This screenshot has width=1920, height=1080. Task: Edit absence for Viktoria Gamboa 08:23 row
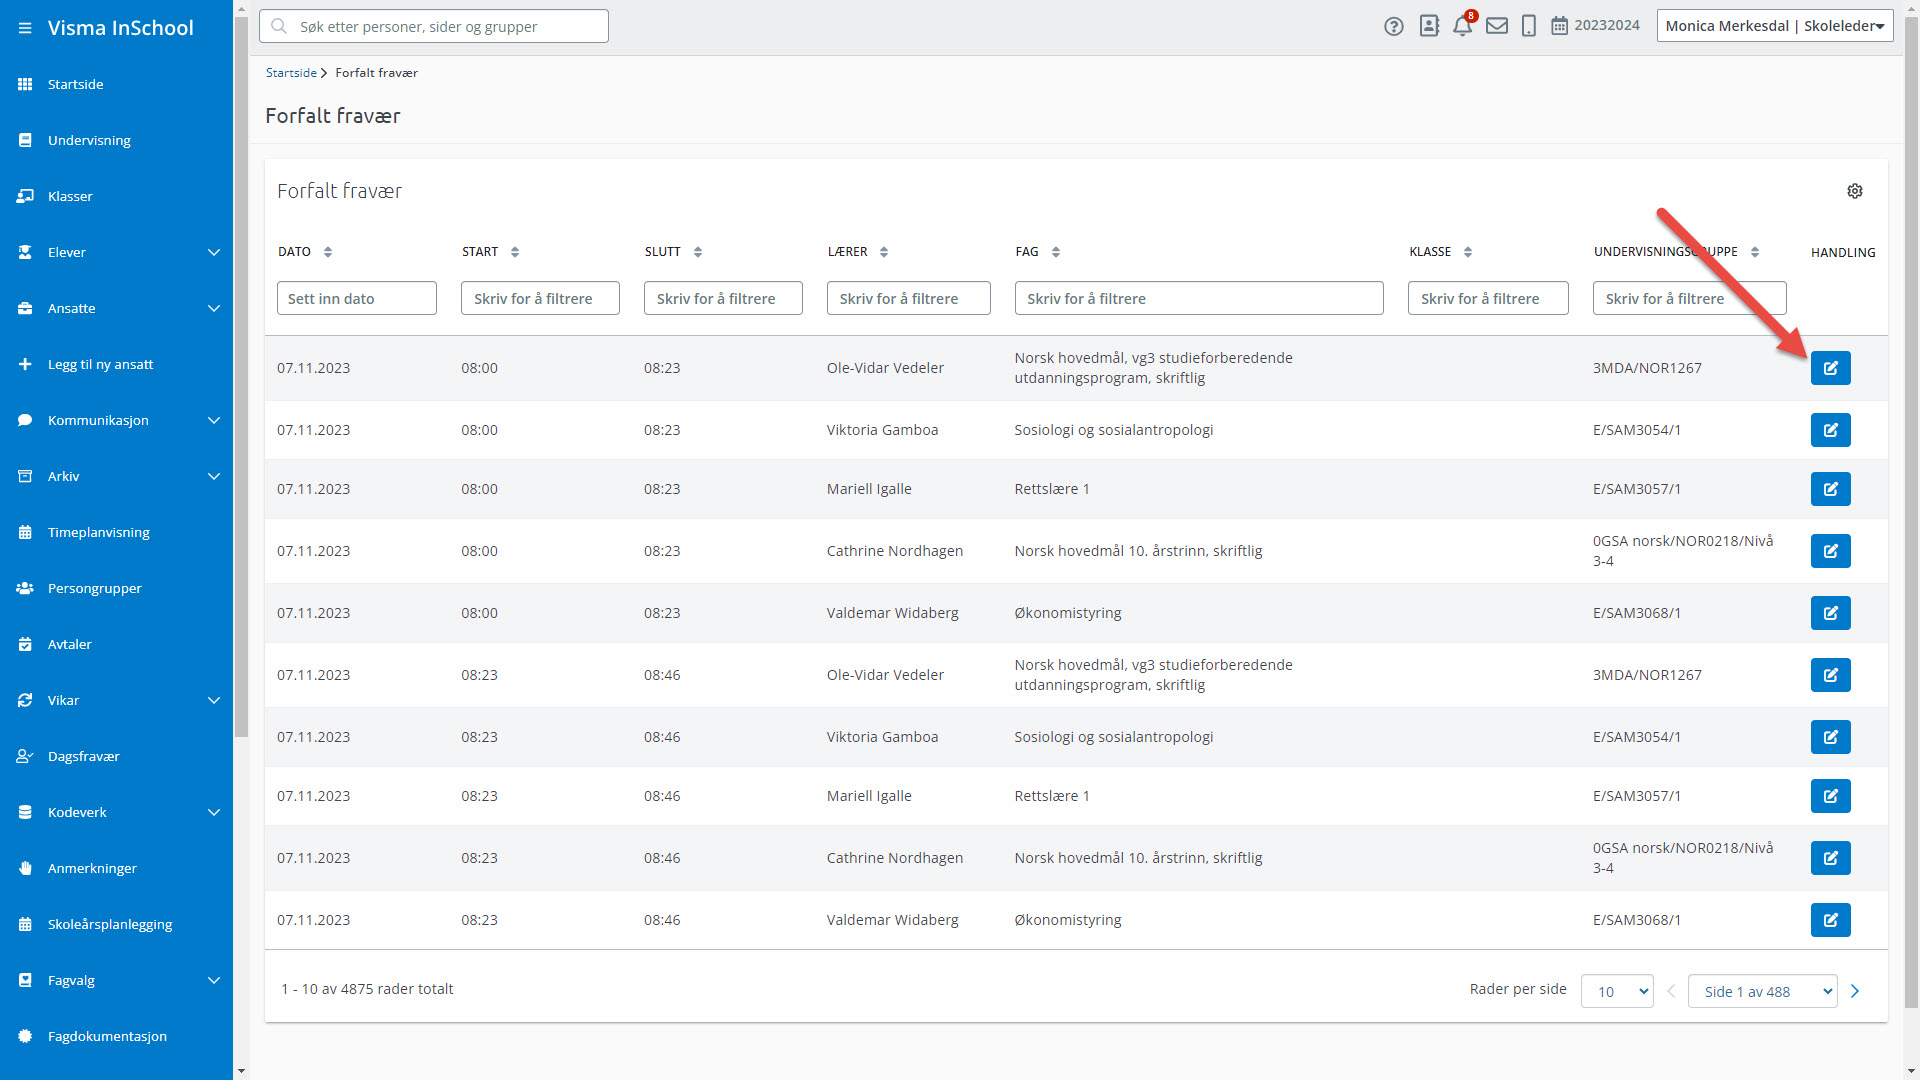(x=1830, y=737)
